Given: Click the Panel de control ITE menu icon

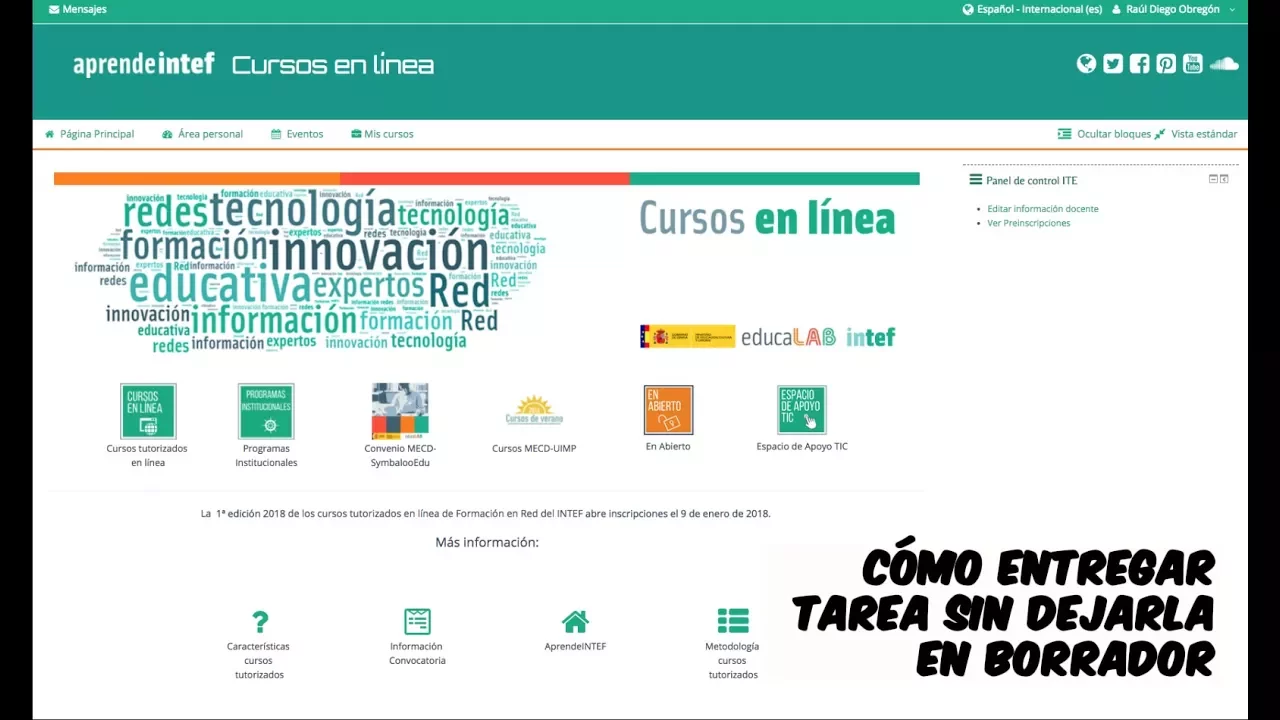Looking at the screenshot, I should (x=975, y=180).
